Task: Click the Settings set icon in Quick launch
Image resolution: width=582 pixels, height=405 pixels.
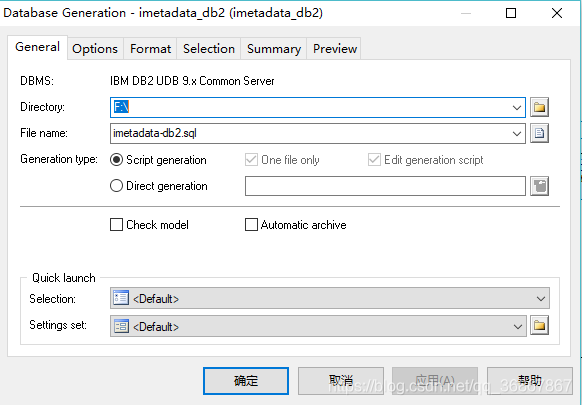Action: (x=121, y=326)
